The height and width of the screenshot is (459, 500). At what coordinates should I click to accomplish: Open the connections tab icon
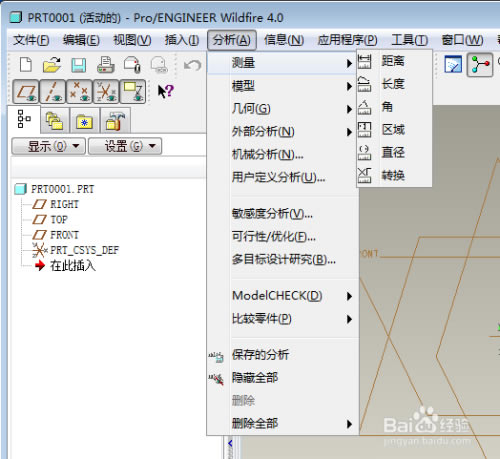click(115, 120)
